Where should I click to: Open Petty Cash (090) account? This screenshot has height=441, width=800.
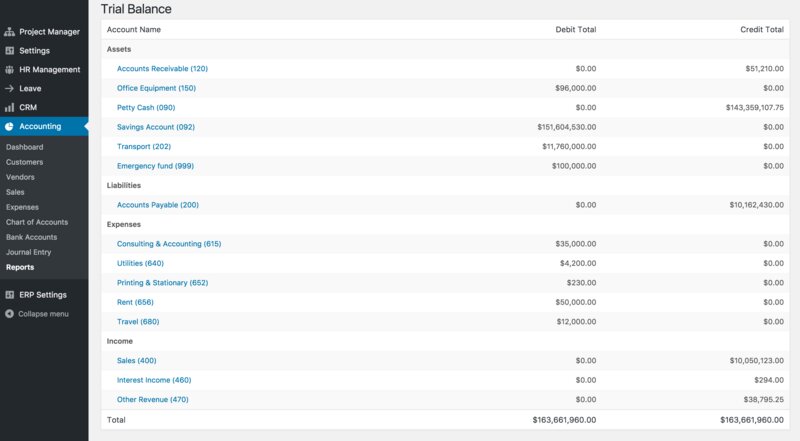pyautogui.click(x=146, y=108)
